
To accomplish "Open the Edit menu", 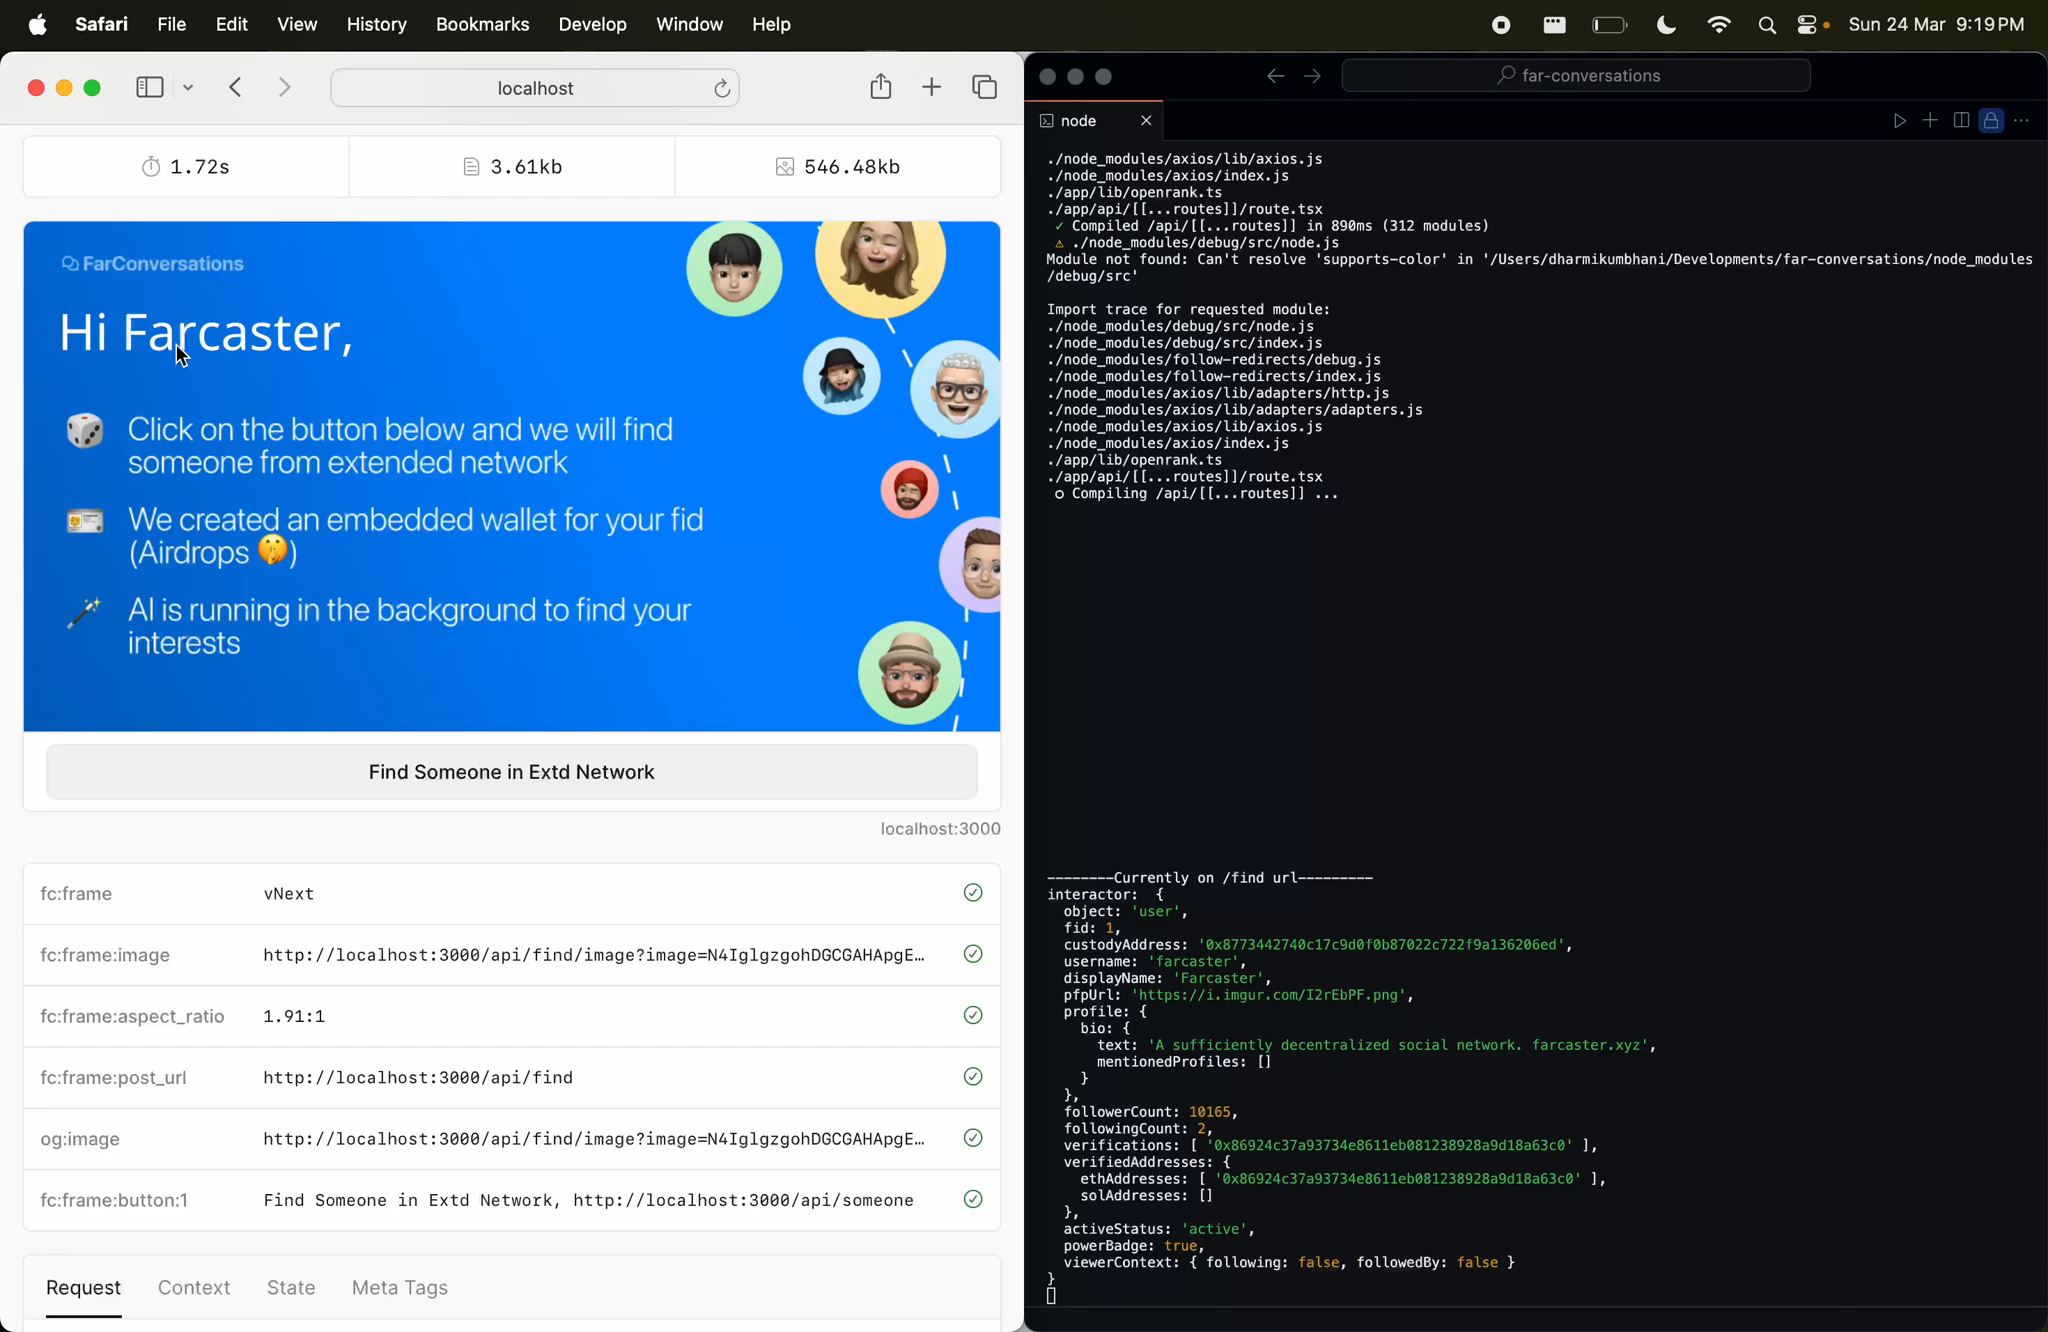I will click(231, 25).
